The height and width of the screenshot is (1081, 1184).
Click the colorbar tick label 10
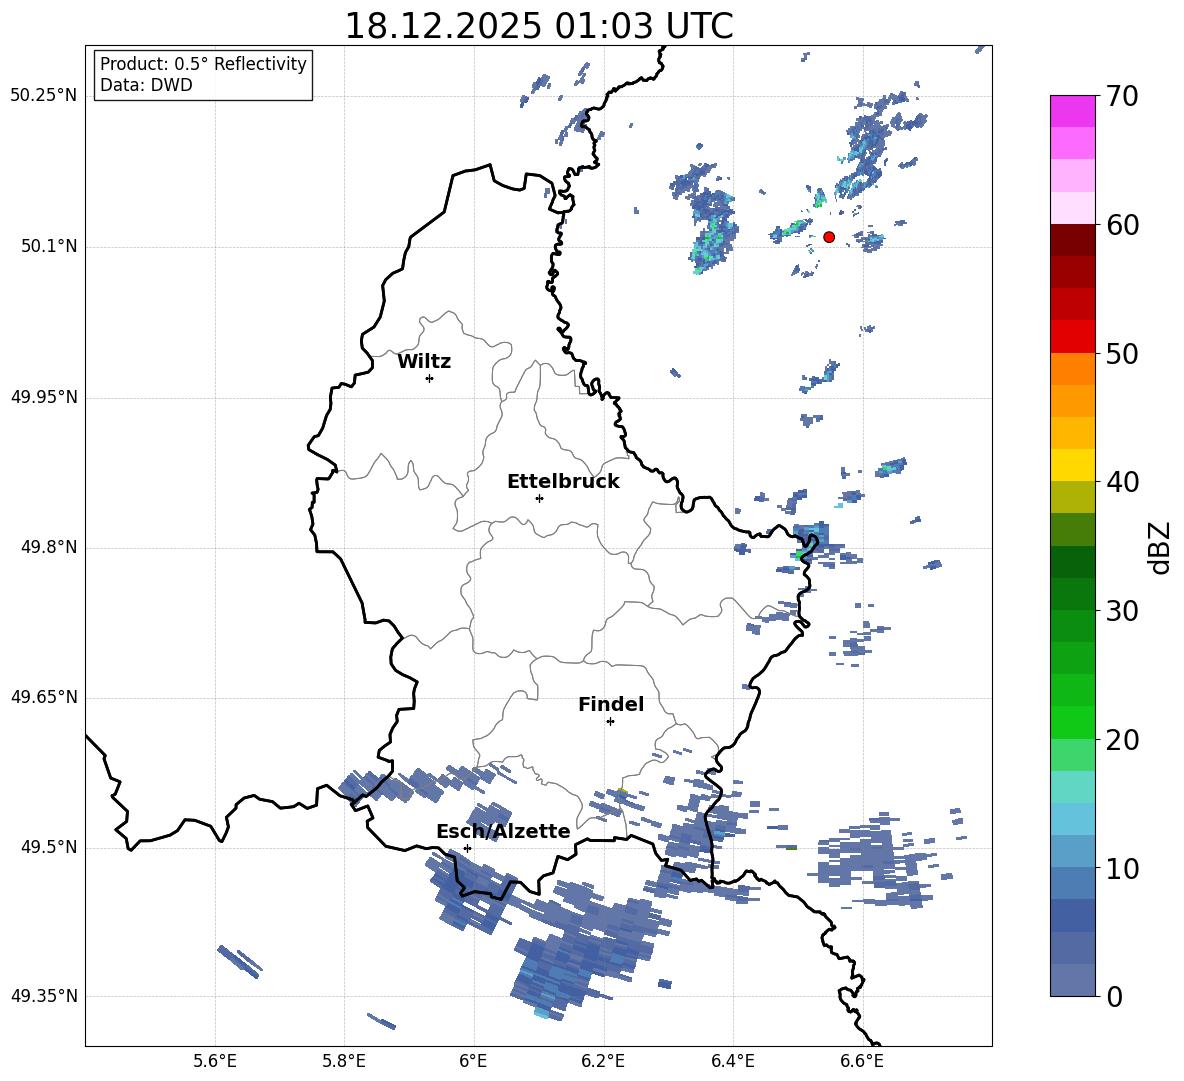pyautogui.click(x=1122, y=868)
